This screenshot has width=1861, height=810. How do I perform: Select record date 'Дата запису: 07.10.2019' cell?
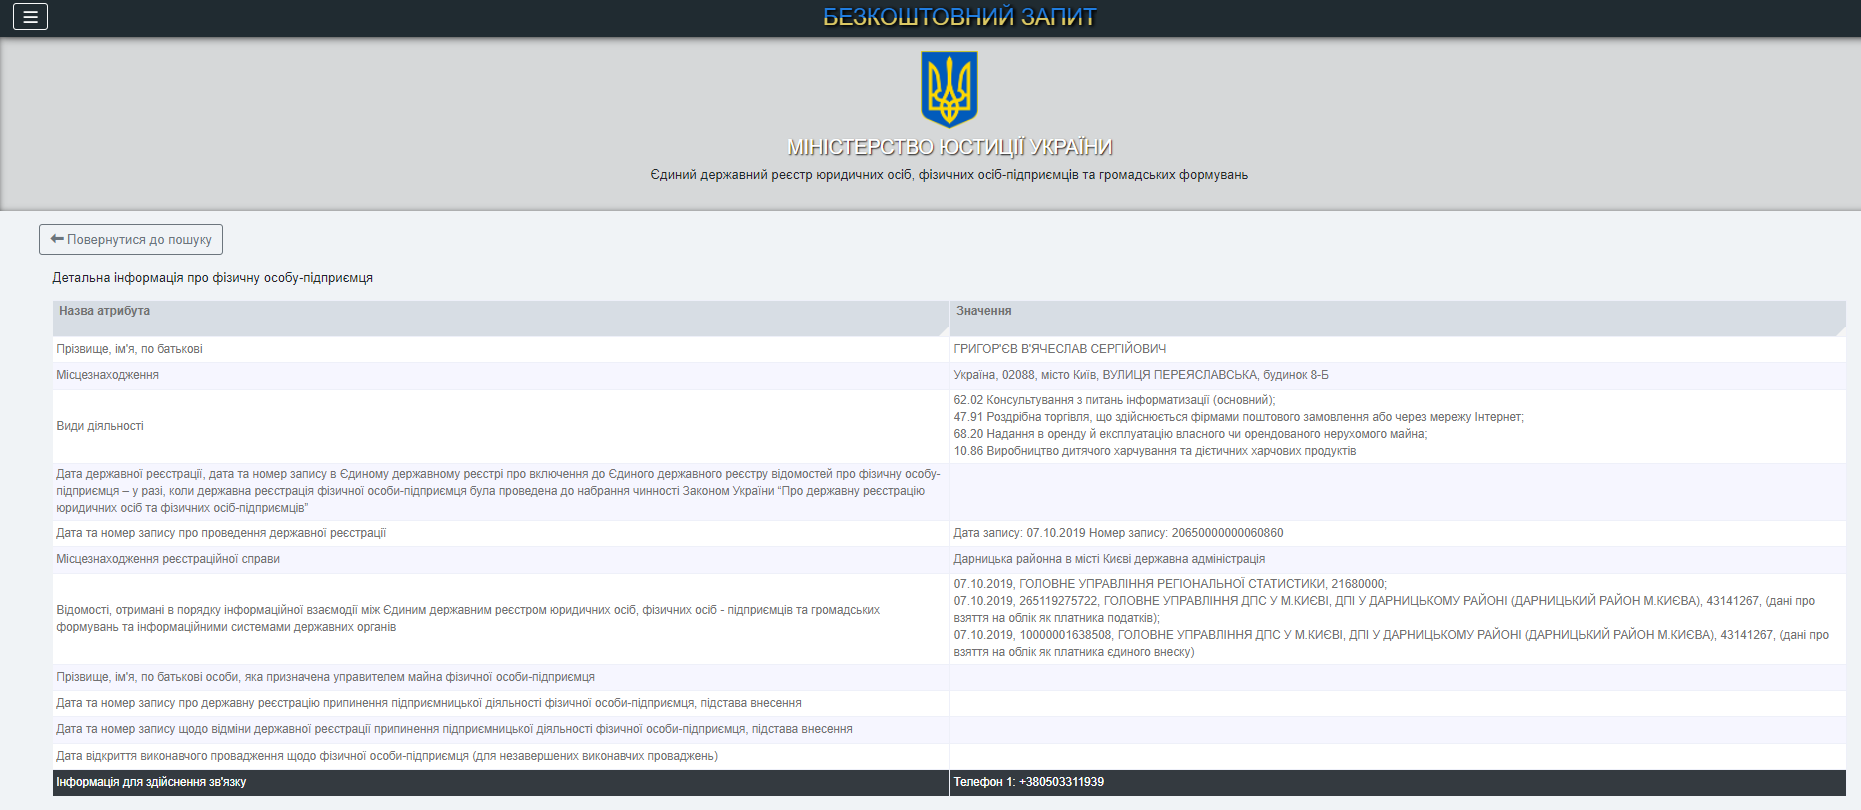click(1117, 533)
